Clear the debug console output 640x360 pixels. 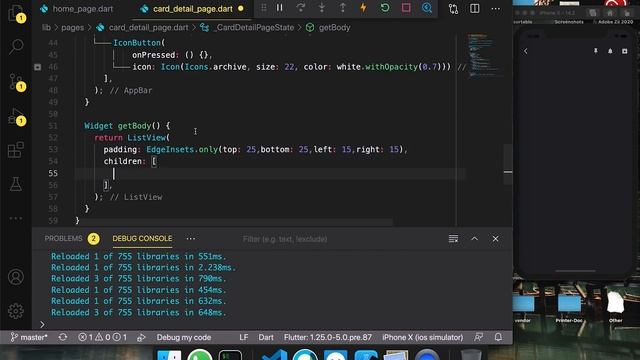coord(453,239)
